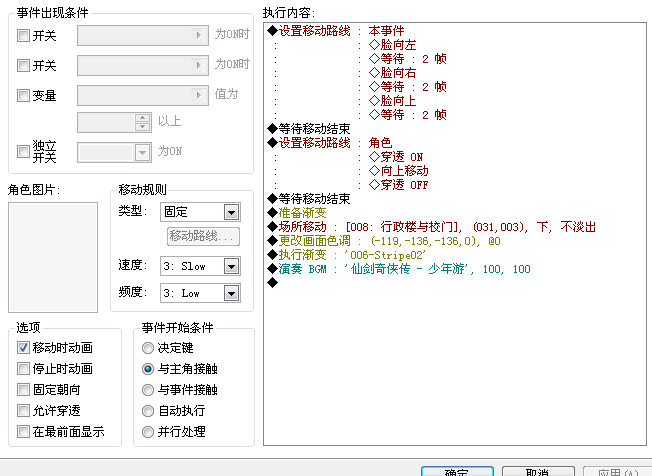652x476 pixels.
Task: Click the variable value input field
Action: [106, 122]
